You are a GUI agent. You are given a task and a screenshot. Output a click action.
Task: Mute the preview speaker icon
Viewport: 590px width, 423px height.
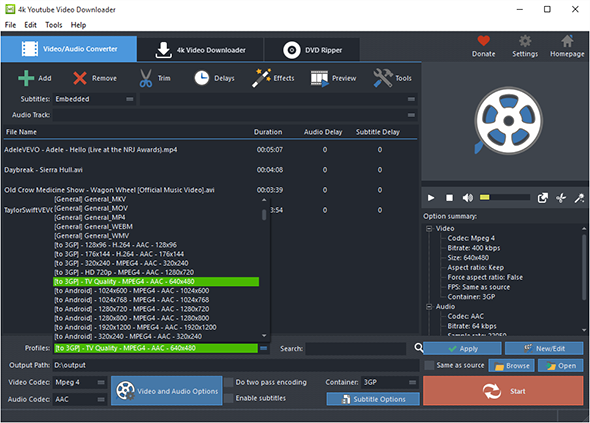468,198
